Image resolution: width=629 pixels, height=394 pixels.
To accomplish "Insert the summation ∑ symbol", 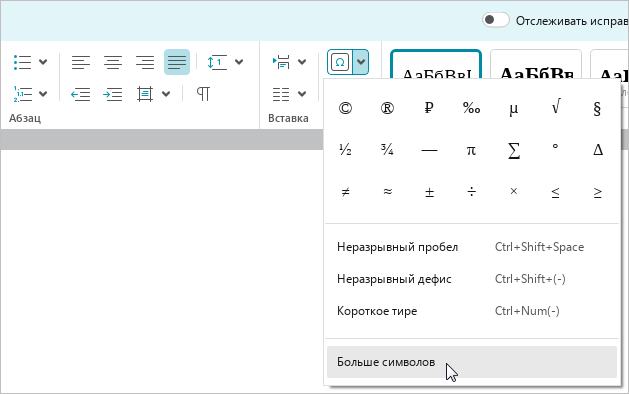I will 513,150.
